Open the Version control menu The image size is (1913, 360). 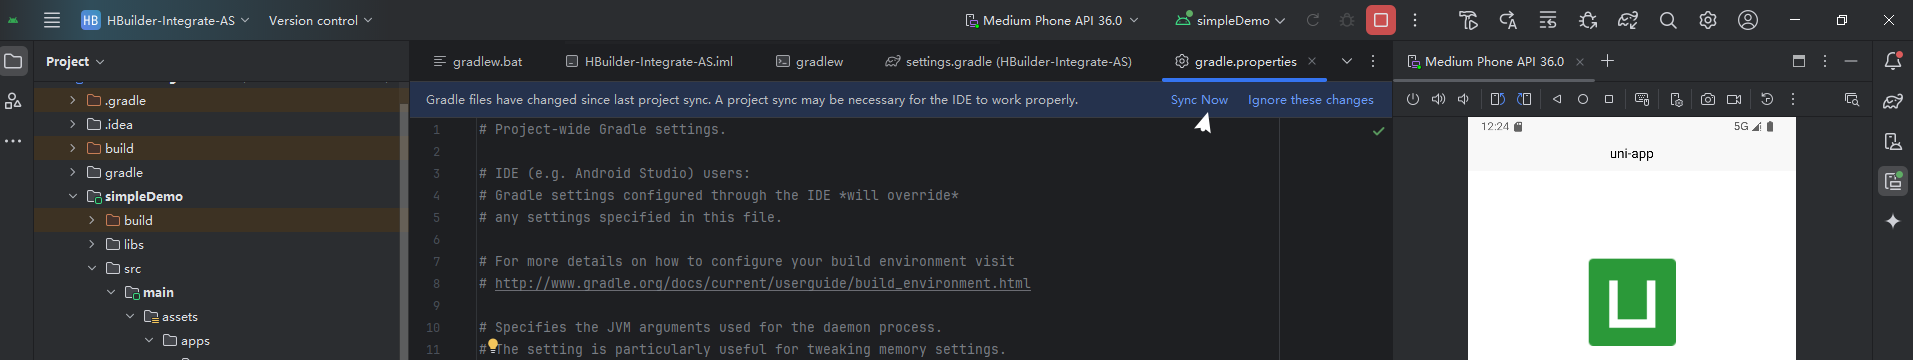click(320, 20)
